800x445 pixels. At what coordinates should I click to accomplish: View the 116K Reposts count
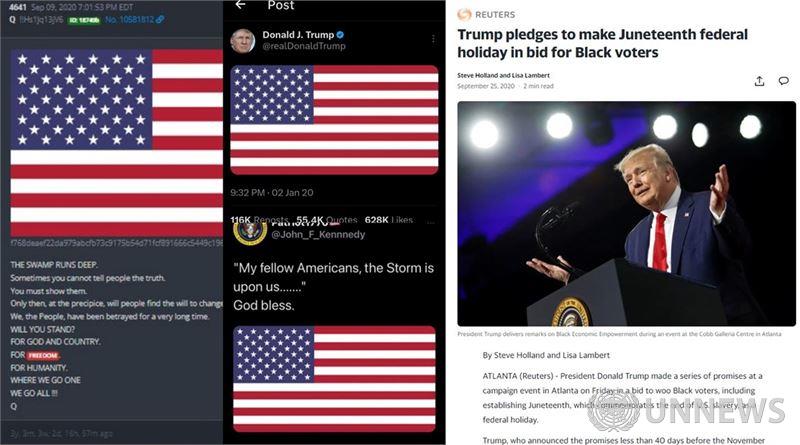click(259, 219)
